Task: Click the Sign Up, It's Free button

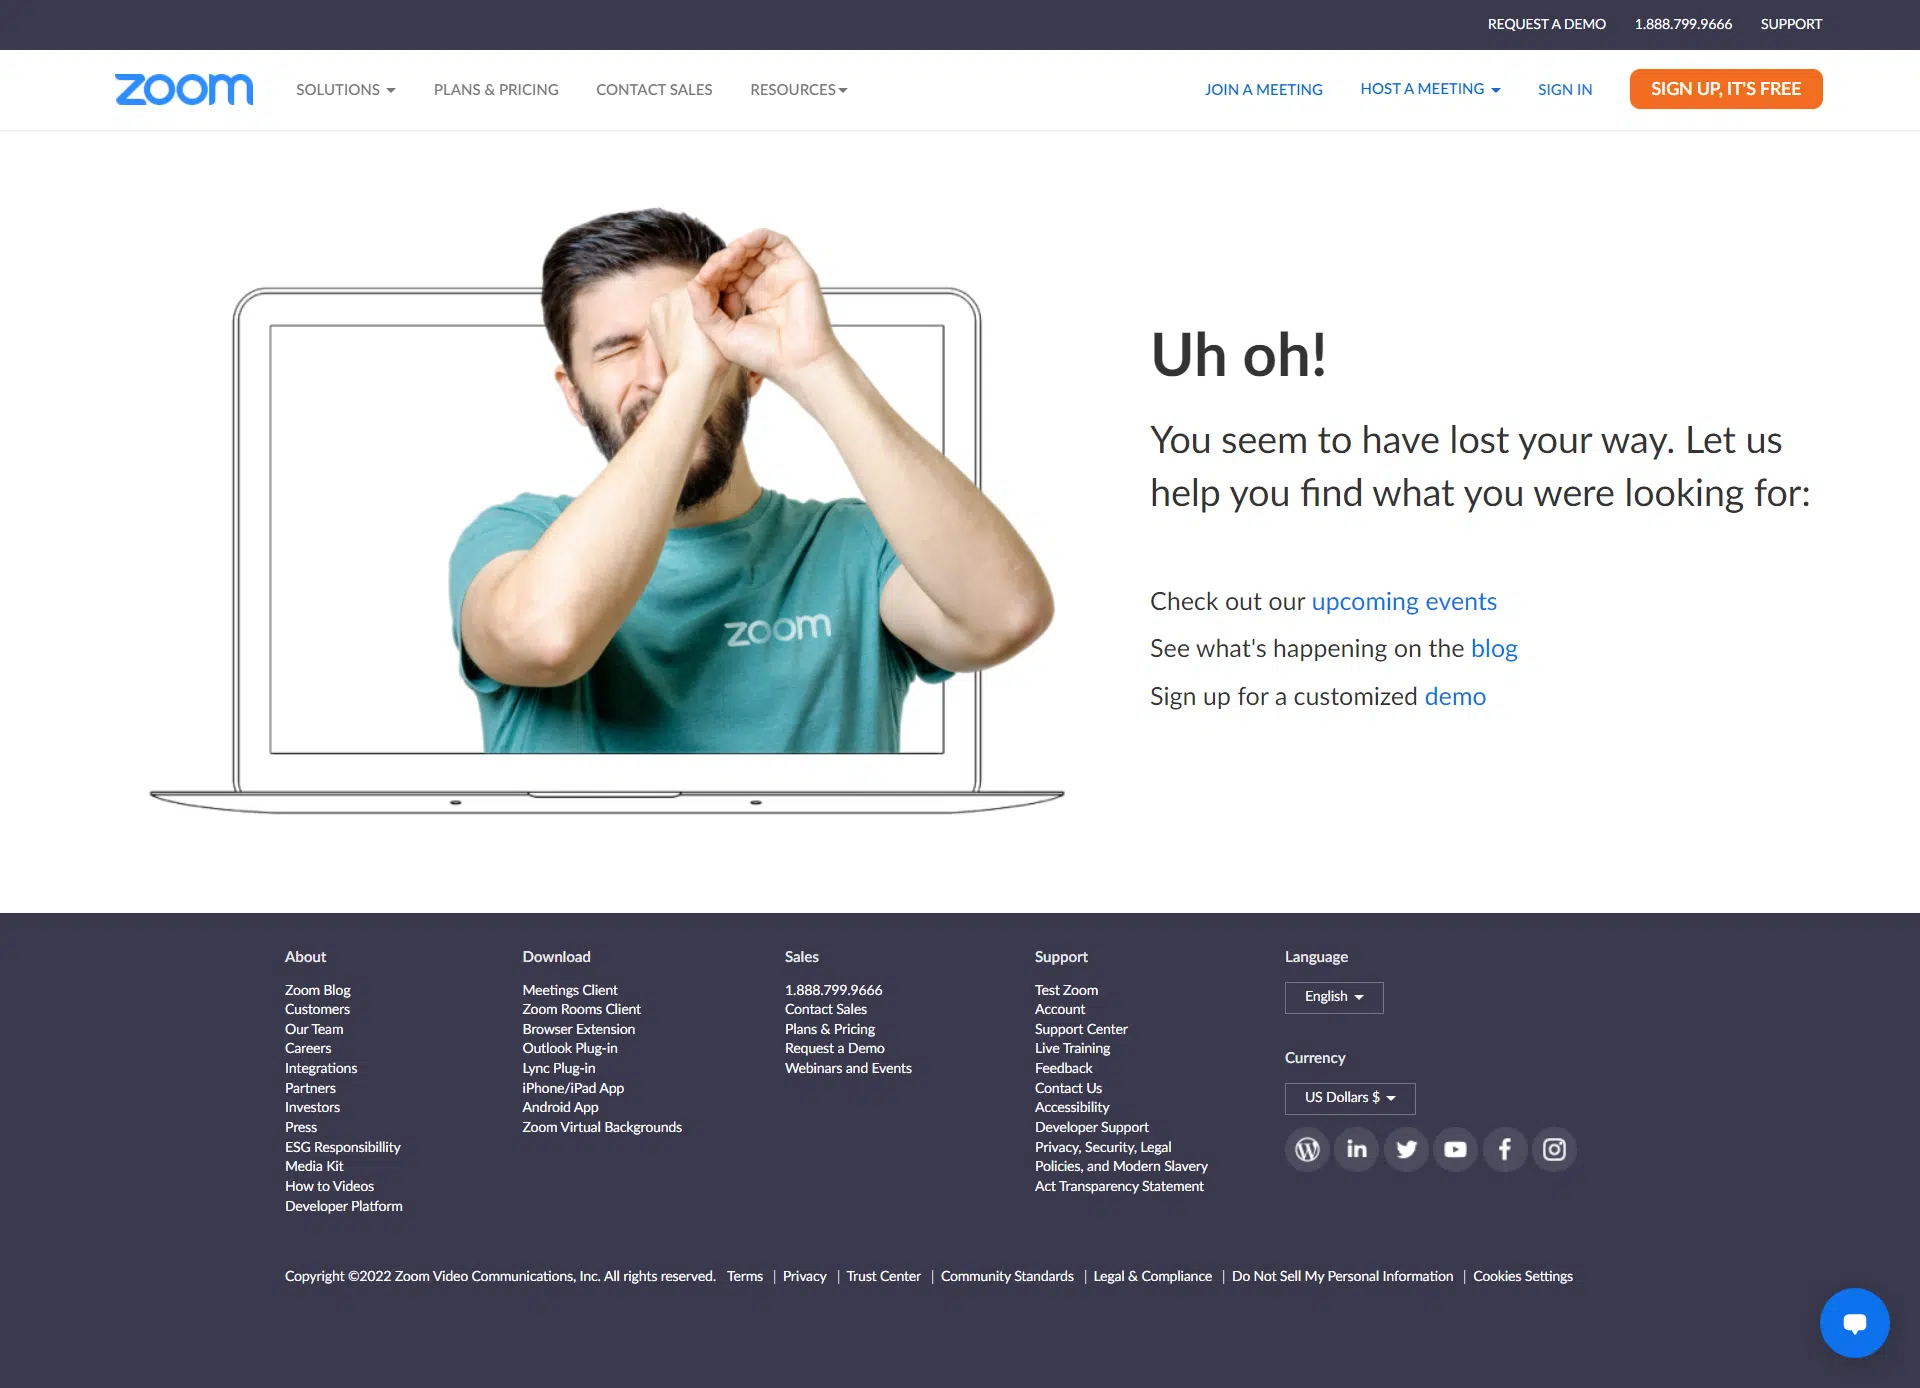Action: click(x=1726, y=89)
